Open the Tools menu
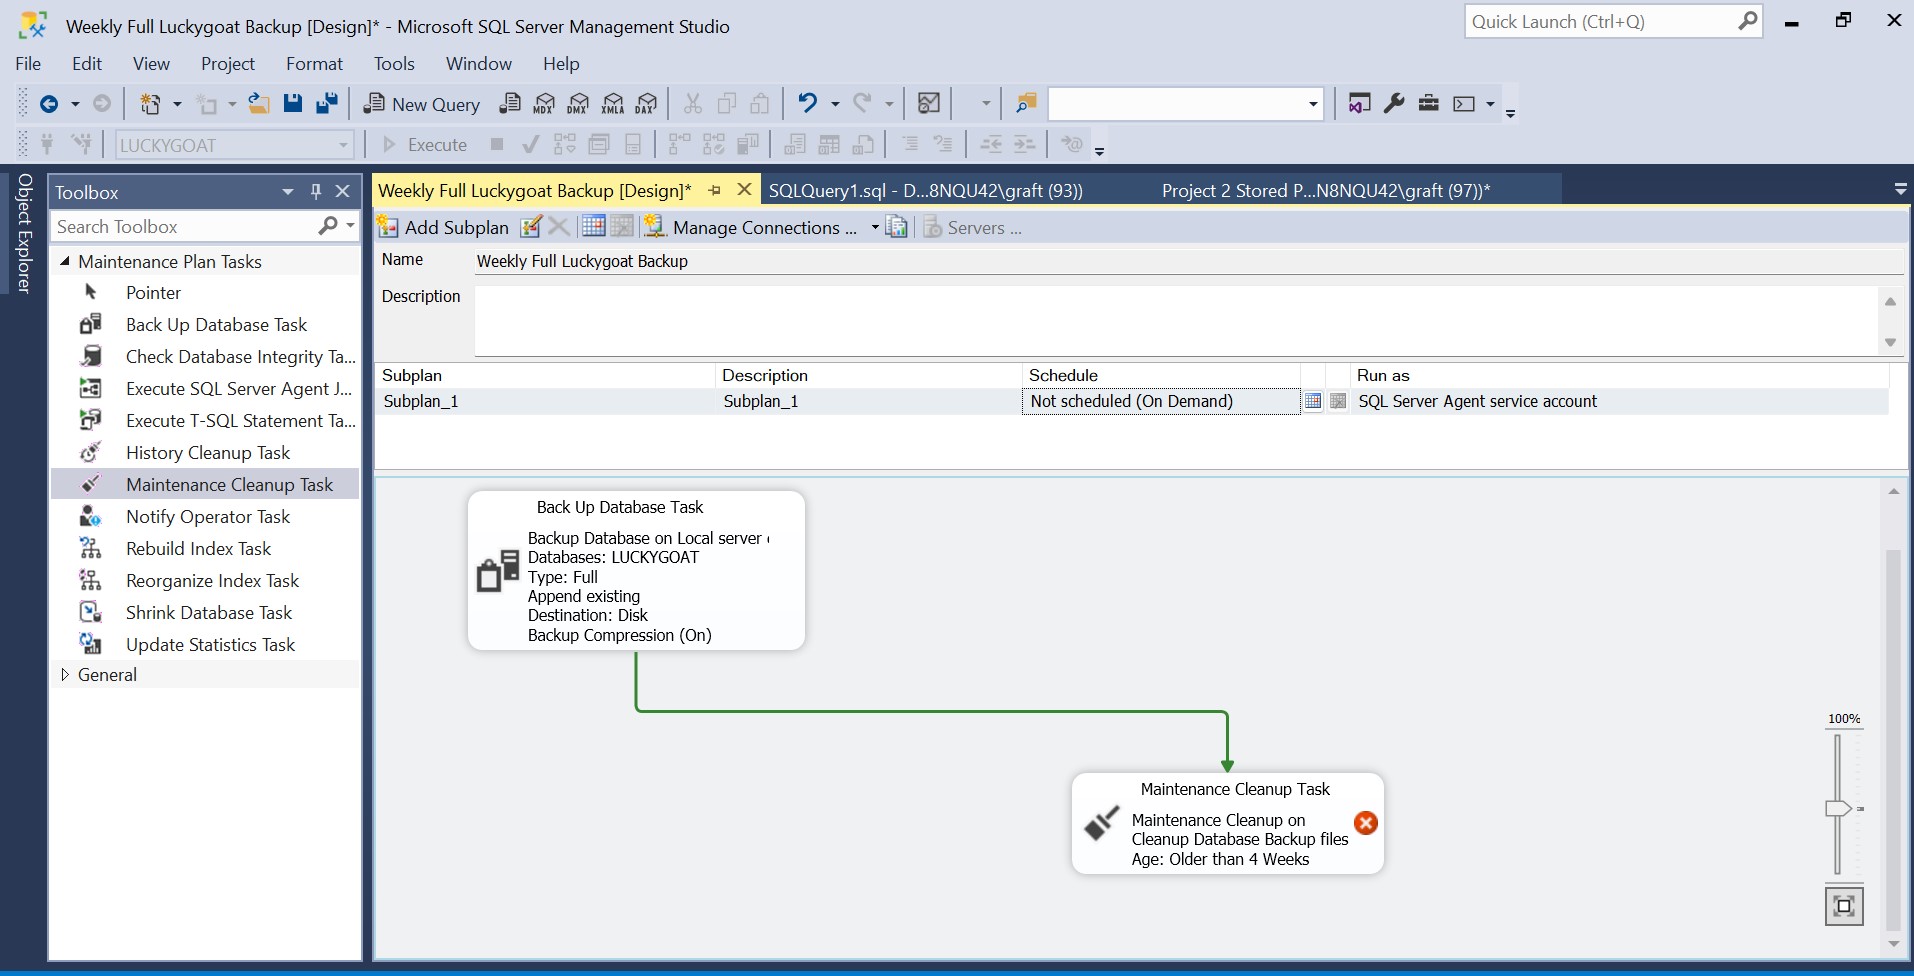 [394, 64]
